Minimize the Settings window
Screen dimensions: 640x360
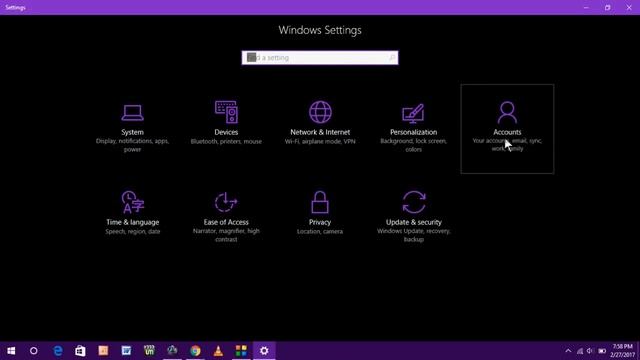click(x=587, y=7)
